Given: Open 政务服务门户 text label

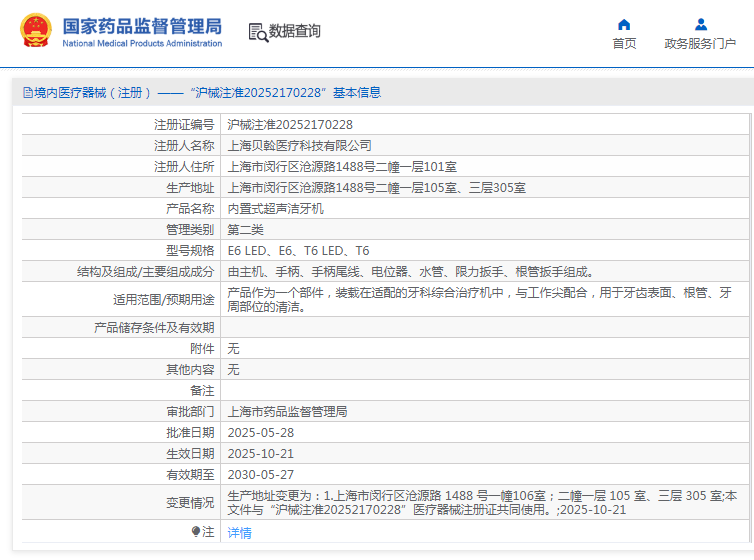Looking at the screenshot, I should click(x=700, y=44).
